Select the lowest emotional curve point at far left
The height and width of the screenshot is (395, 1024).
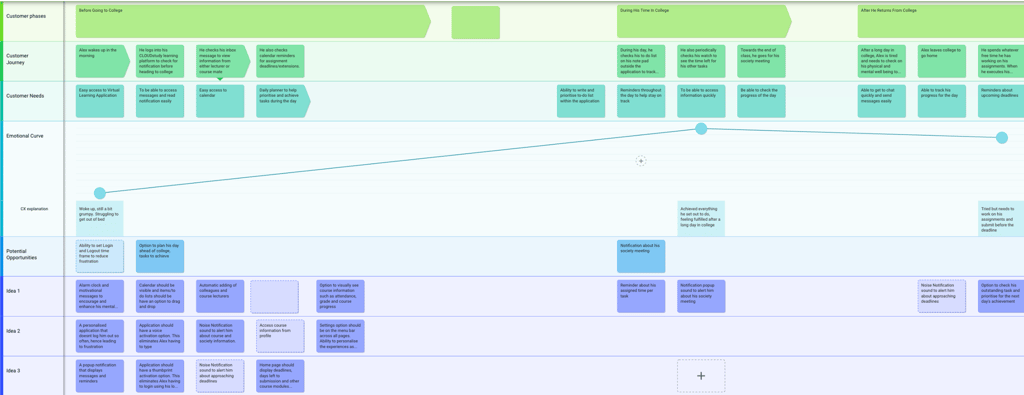(x=100, y=193)
